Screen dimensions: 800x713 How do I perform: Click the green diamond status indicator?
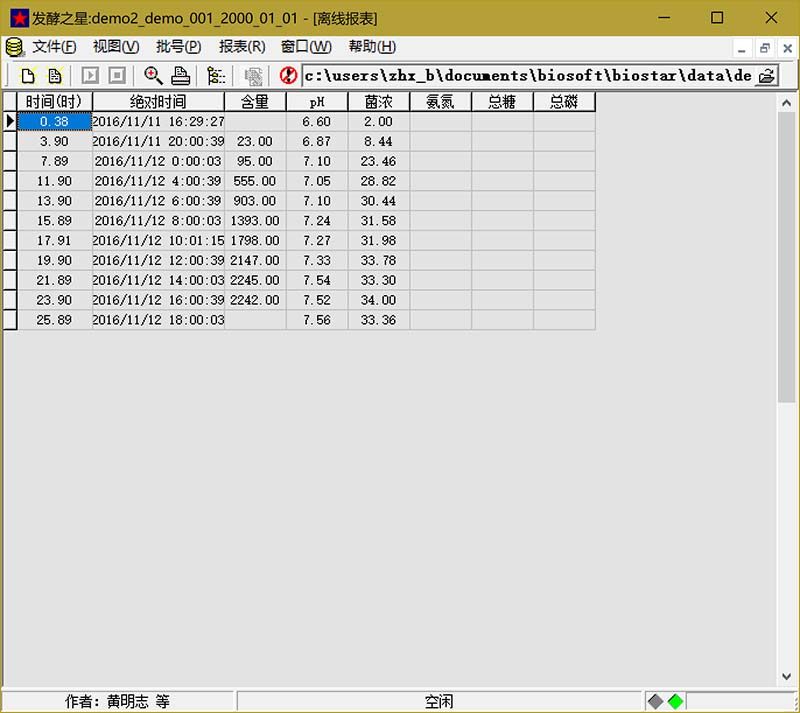click(676, 701)
